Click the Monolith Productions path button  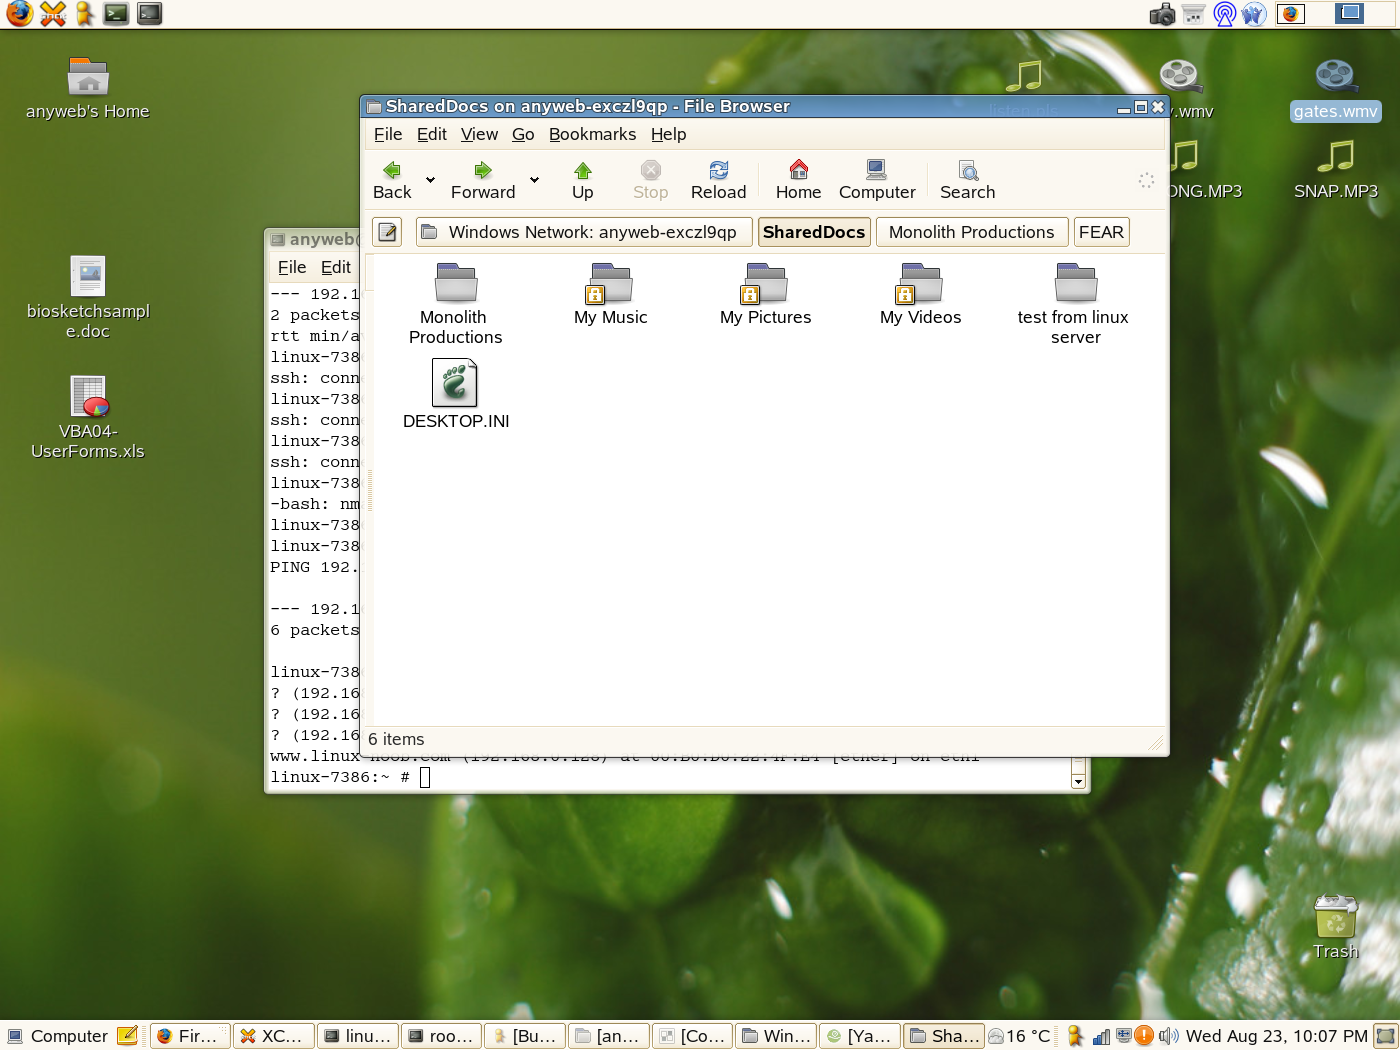point(972,232)
